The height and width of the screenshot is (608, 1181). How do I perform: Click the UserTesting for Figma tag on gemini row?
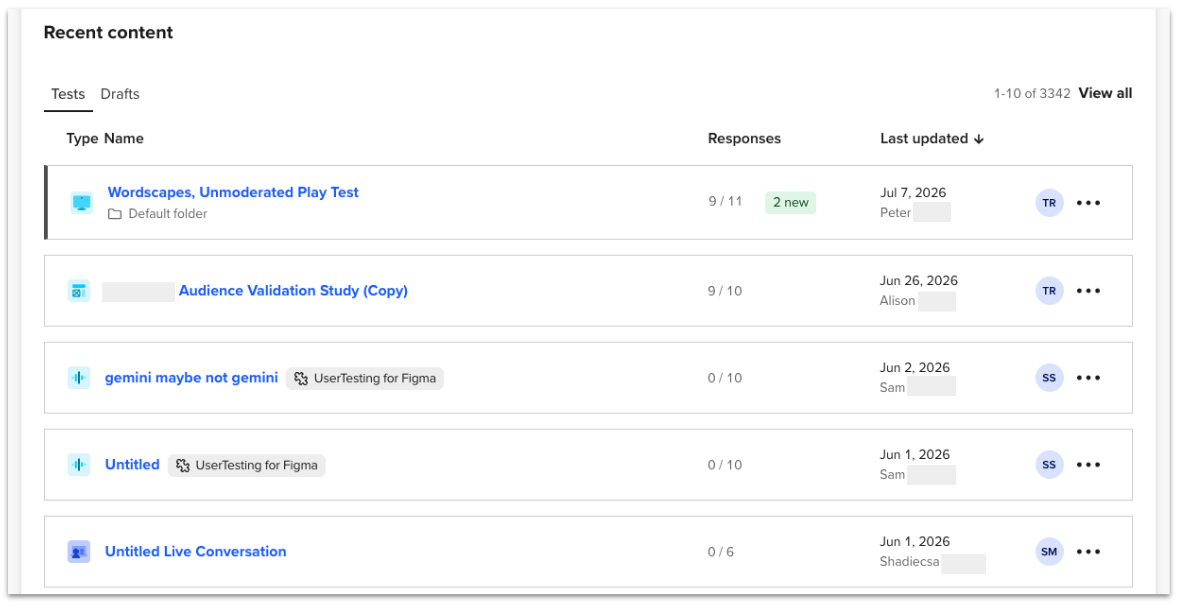365,378
